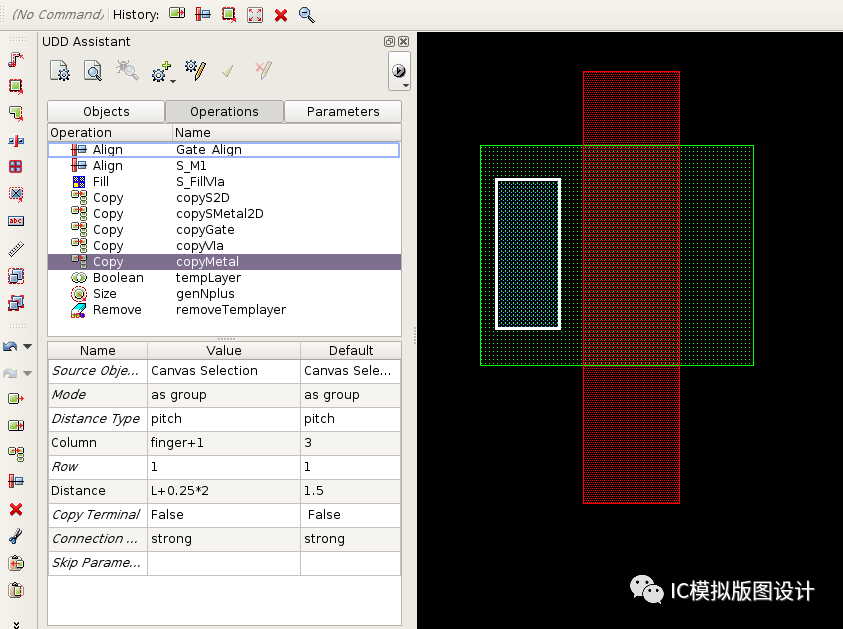Expand the left toolbar overflow chevron

click(16, 624)
